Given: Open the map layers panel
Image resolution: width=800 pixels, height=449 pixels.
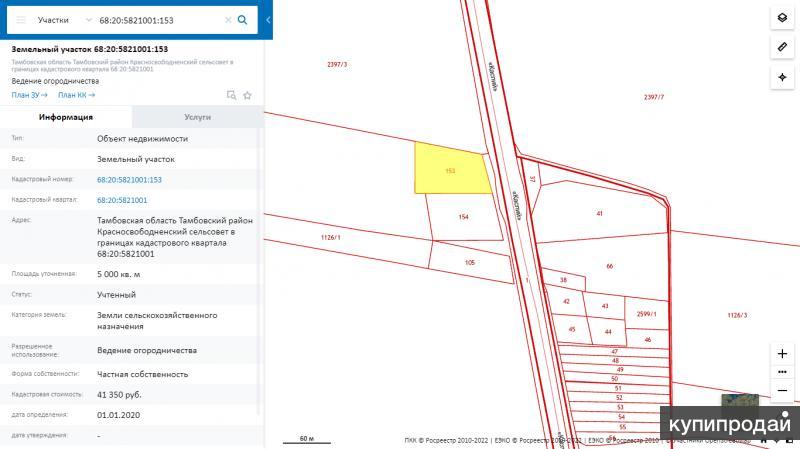Looking at the screenshot, I should click(781, 19).
